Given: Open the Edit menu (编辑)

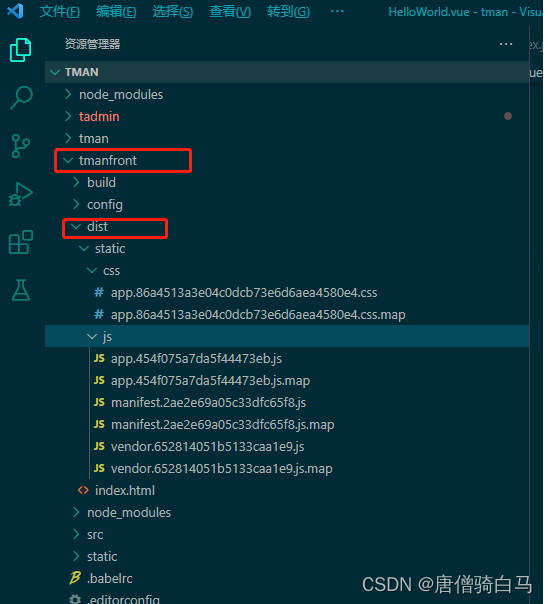Looking at the screenshot, I should click(116, 12).
